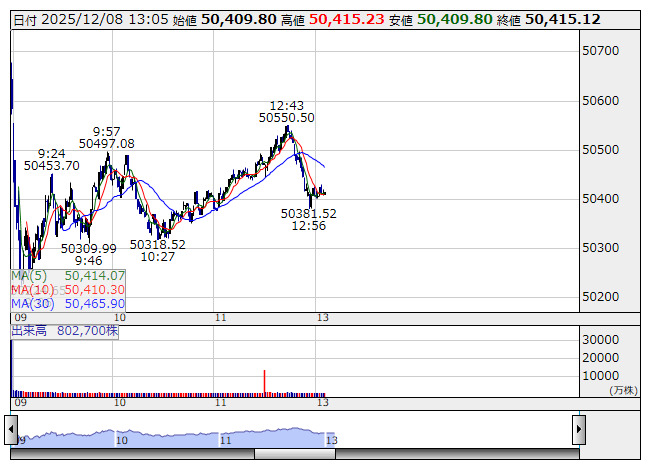Click the (万株) volume unit label
This screenshot has width=653, height=470.
coord(623,390)
